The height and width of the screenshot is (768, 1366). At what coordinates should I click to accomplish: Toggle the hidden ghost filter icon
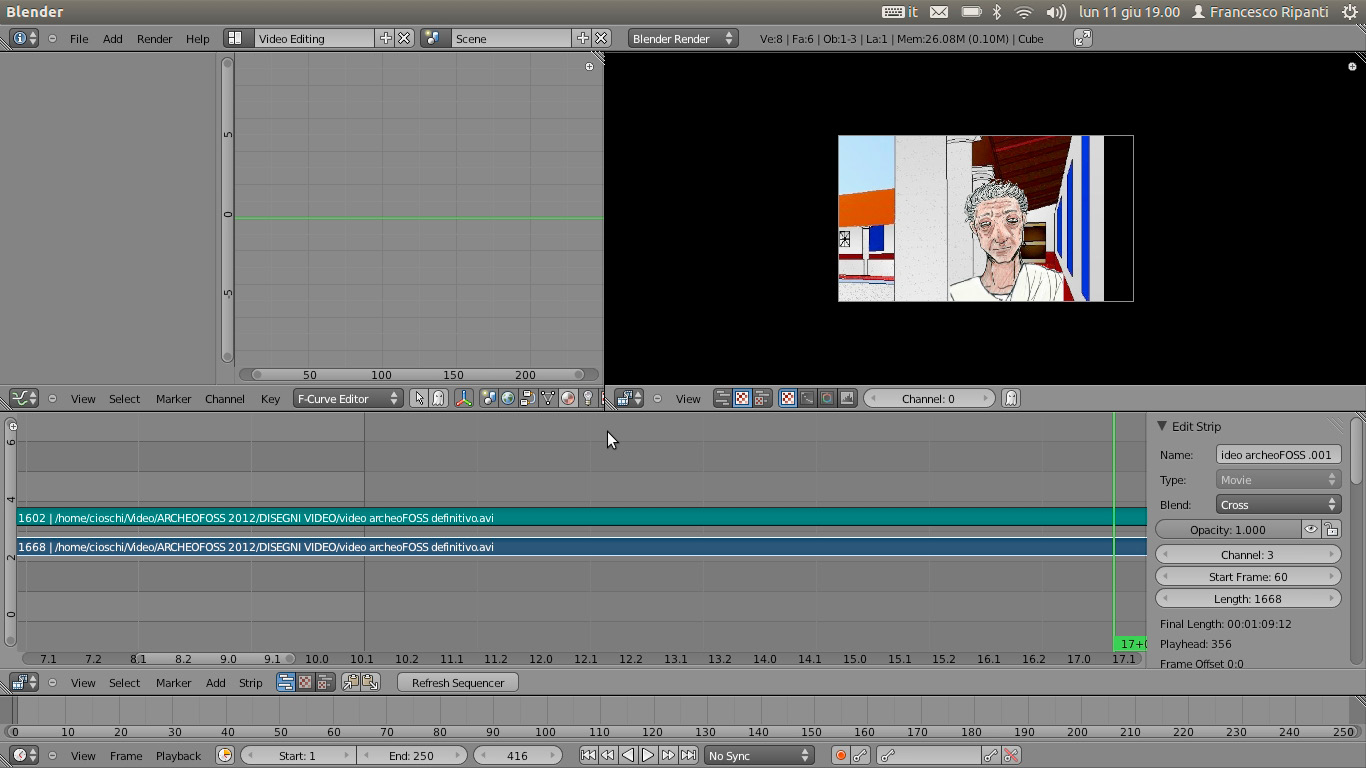[438, 398]
